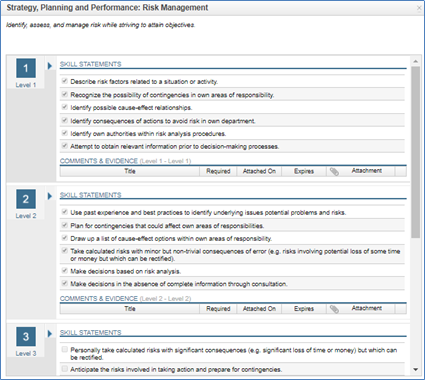Image resolution: width=425 pixels, height=380 pixels.
Task: Click Level 2 Attachment column header
Action: coord(366,309)
